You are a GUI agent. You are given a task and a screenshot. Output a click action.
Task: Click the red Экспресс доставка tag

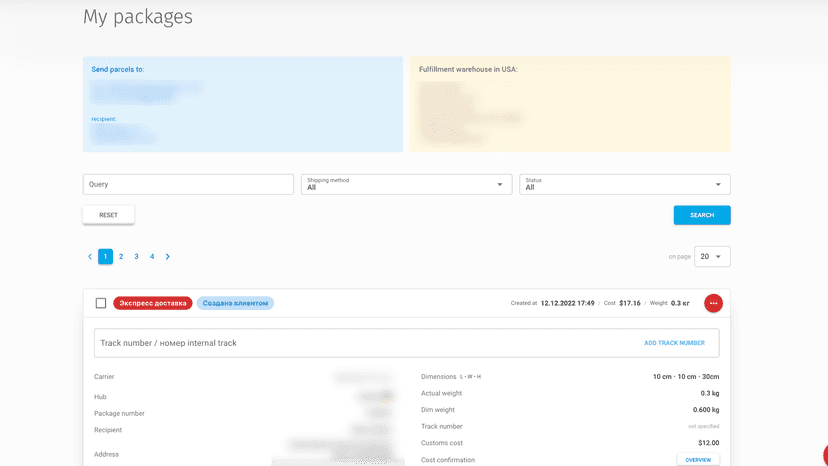153,303
